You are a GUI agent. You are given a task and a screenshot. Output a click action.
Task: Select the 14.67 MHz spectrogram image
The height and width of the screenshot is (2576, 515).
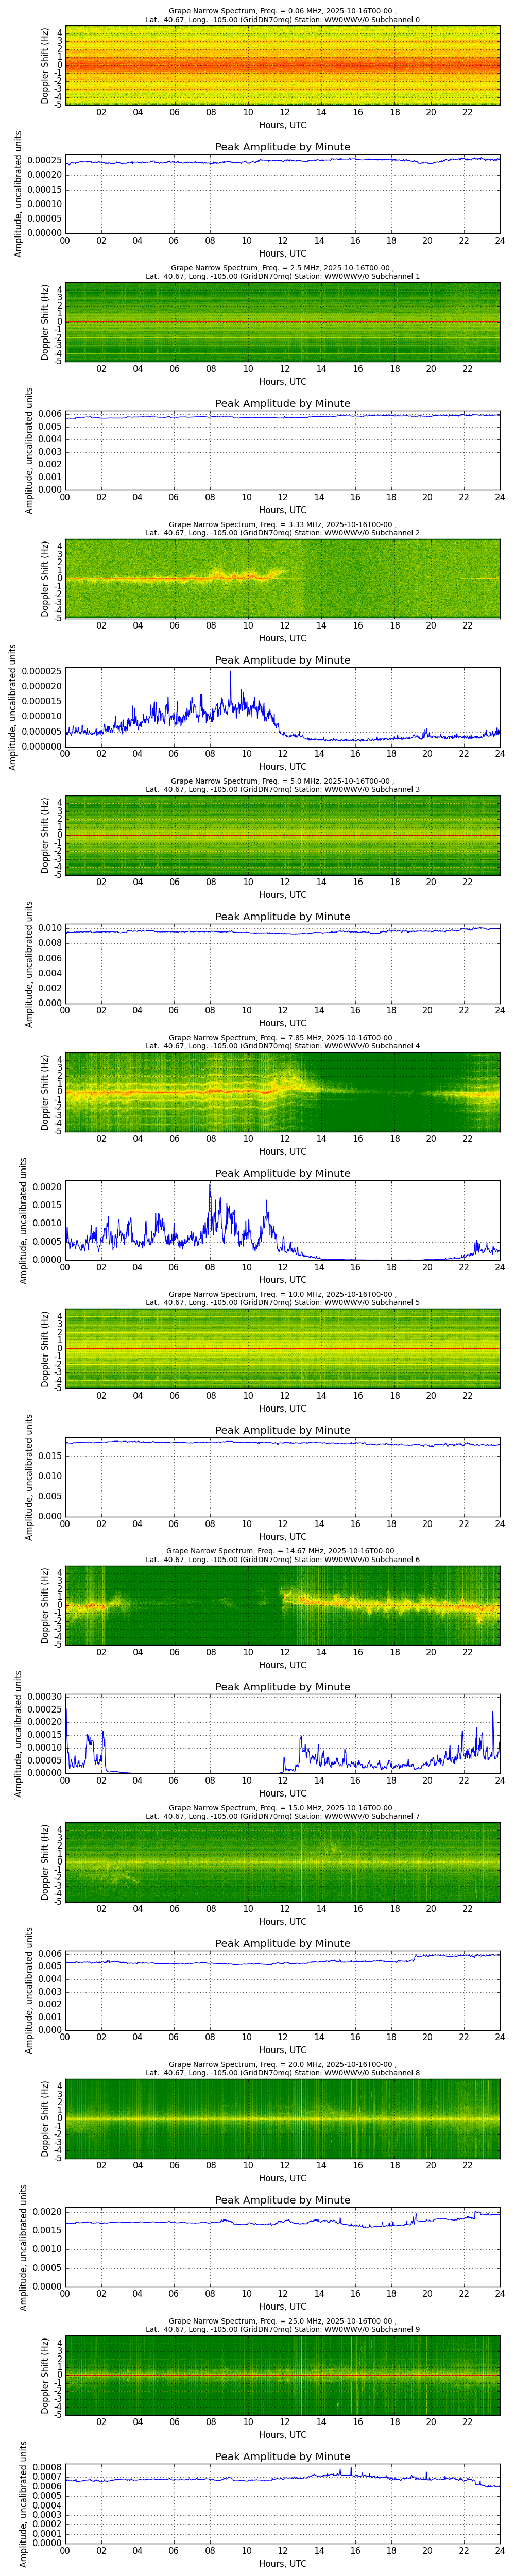coord(282,1605)
